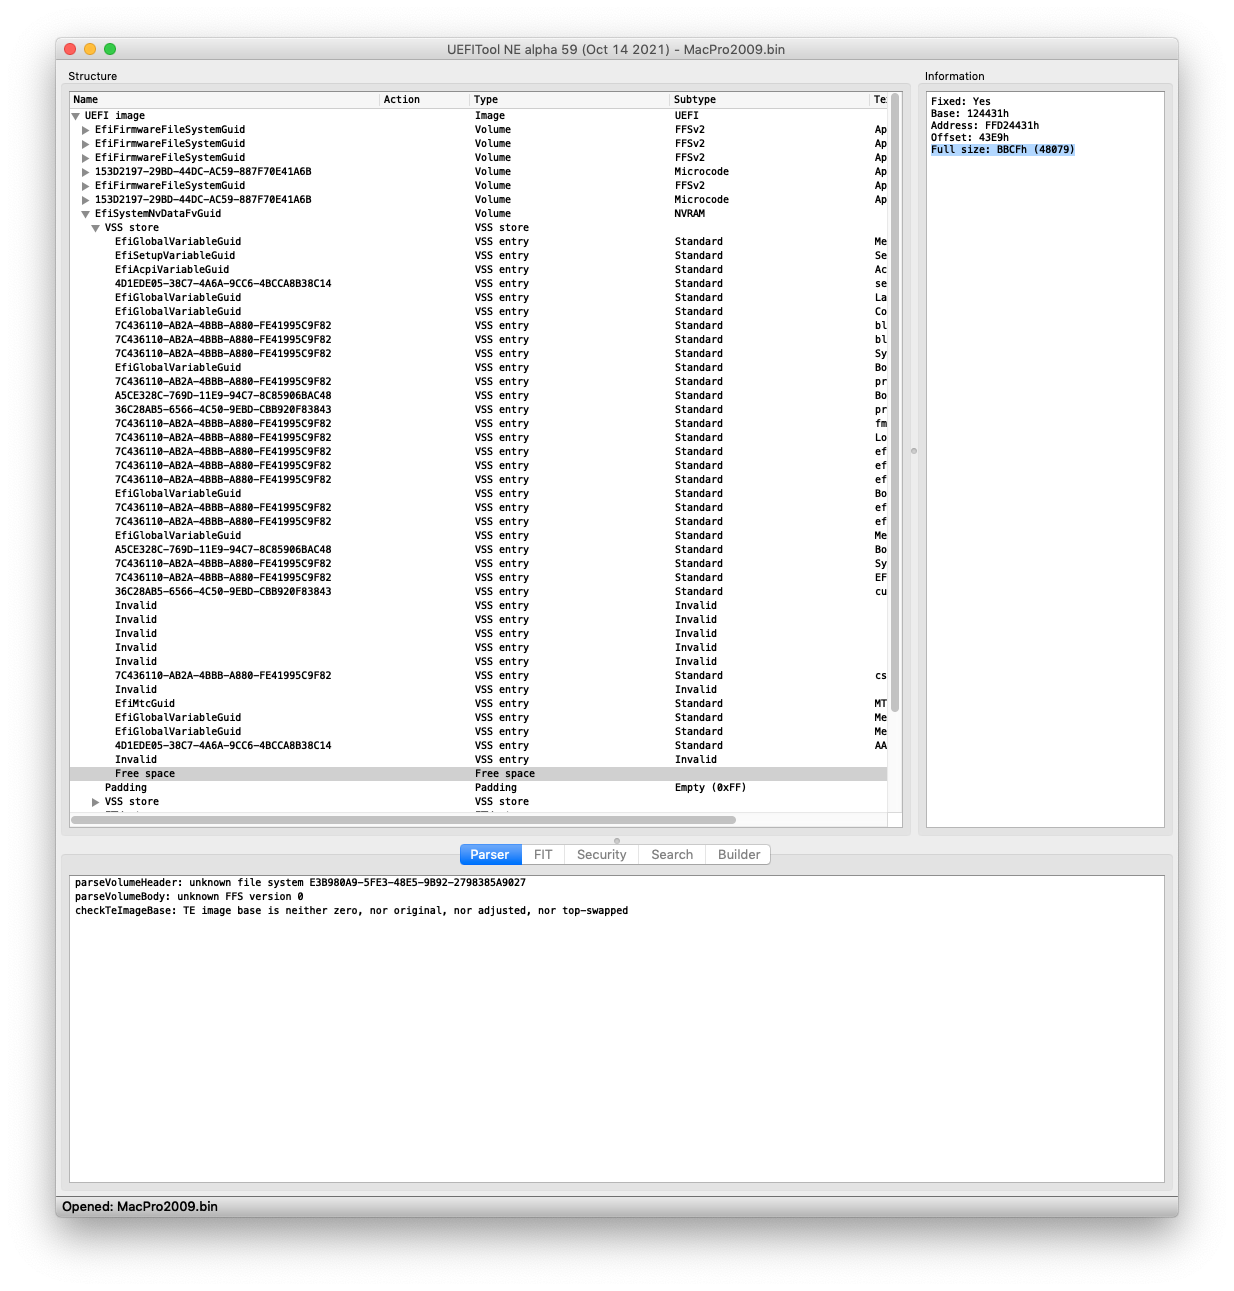Click the Action column header

tap(425, 99)
